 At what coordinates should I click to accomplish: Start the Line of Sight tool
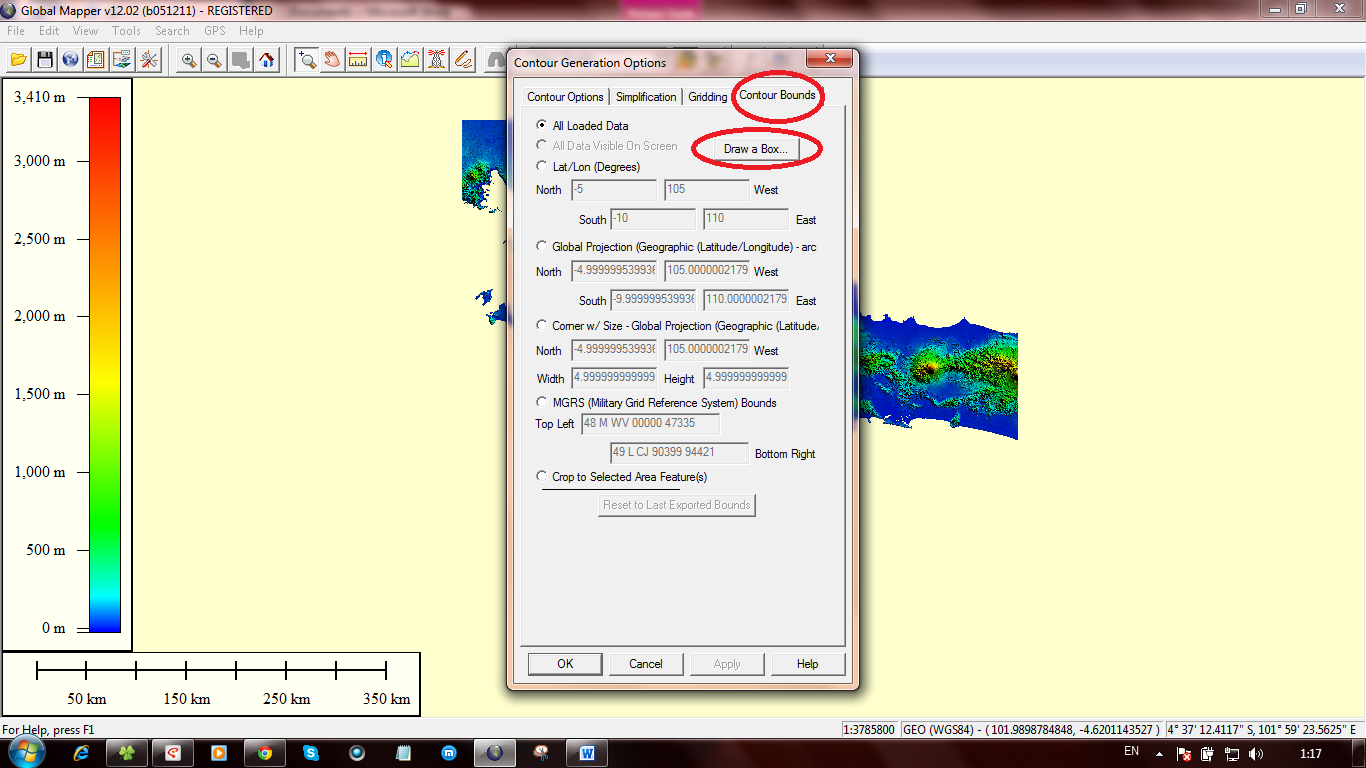tap(436, 60)
